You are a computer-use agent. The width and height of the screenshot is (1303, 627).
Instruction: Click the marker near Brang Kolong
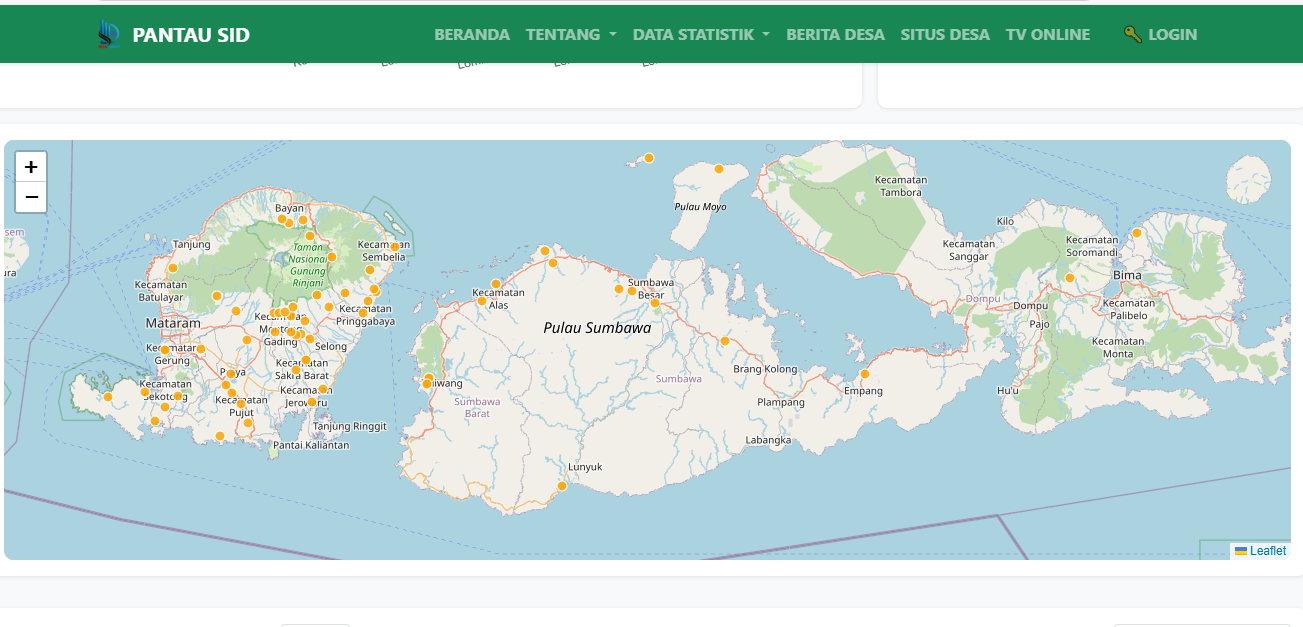tap(725, 341)
